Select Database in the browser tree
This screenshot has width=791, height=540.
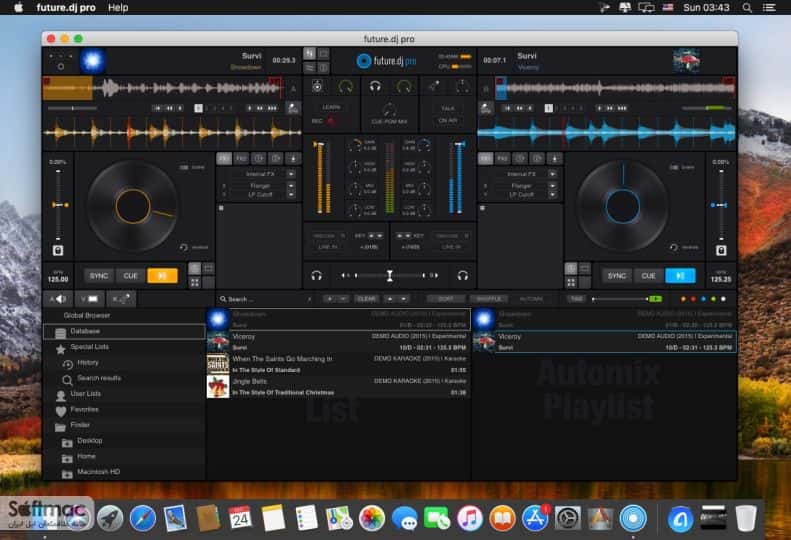(x=124, y=331)
